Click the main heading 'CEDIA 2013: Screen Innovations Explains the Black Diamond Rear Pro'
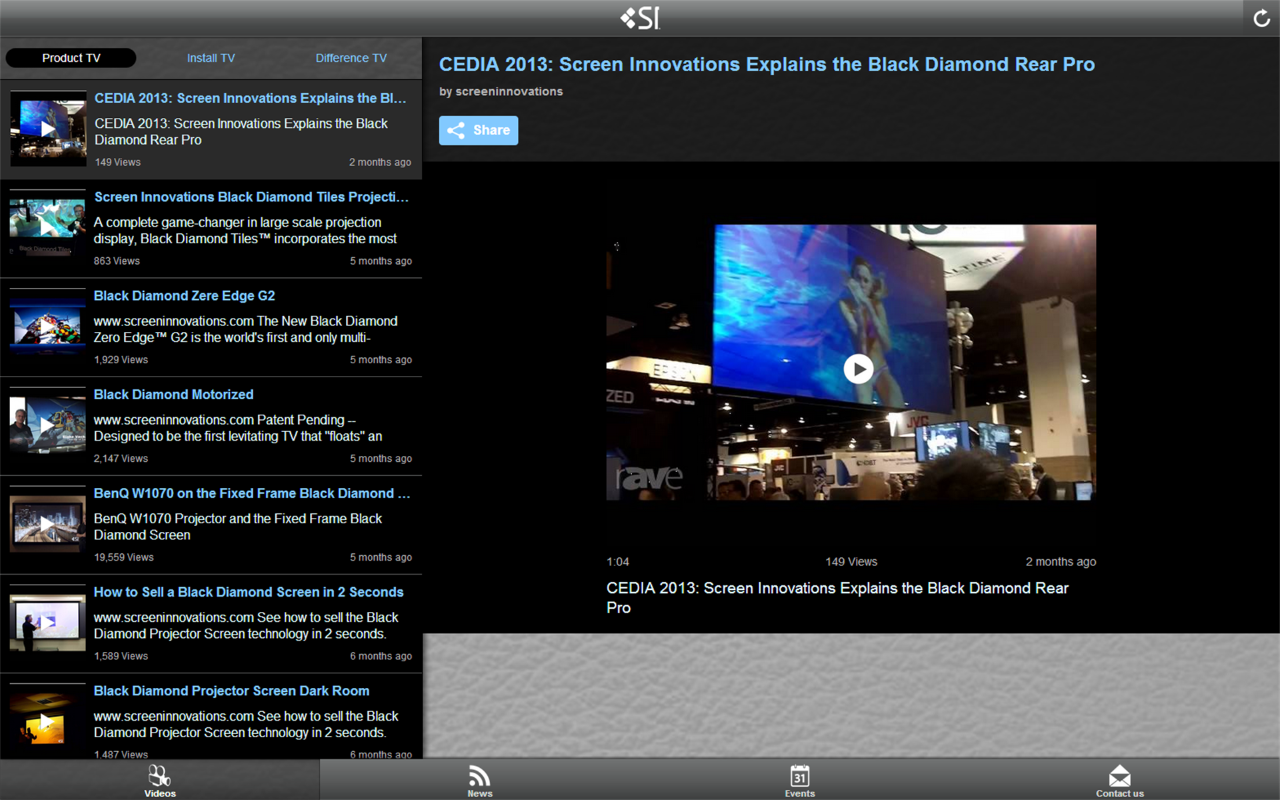Image resolution: width=1280 pixels, height=800 pixels. coord(767,64)
